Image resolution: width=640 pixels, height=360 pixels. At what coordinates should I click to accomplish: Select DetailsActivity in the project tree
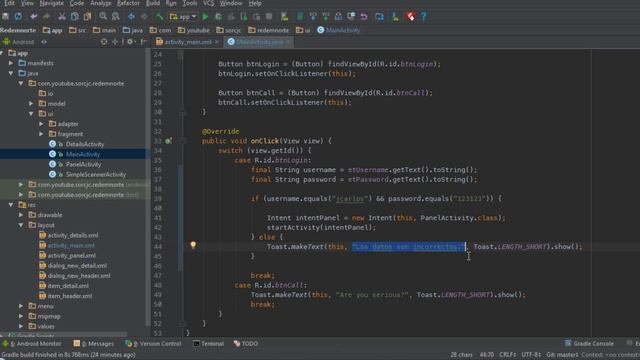pyautogui.click(x=84, y=144)
